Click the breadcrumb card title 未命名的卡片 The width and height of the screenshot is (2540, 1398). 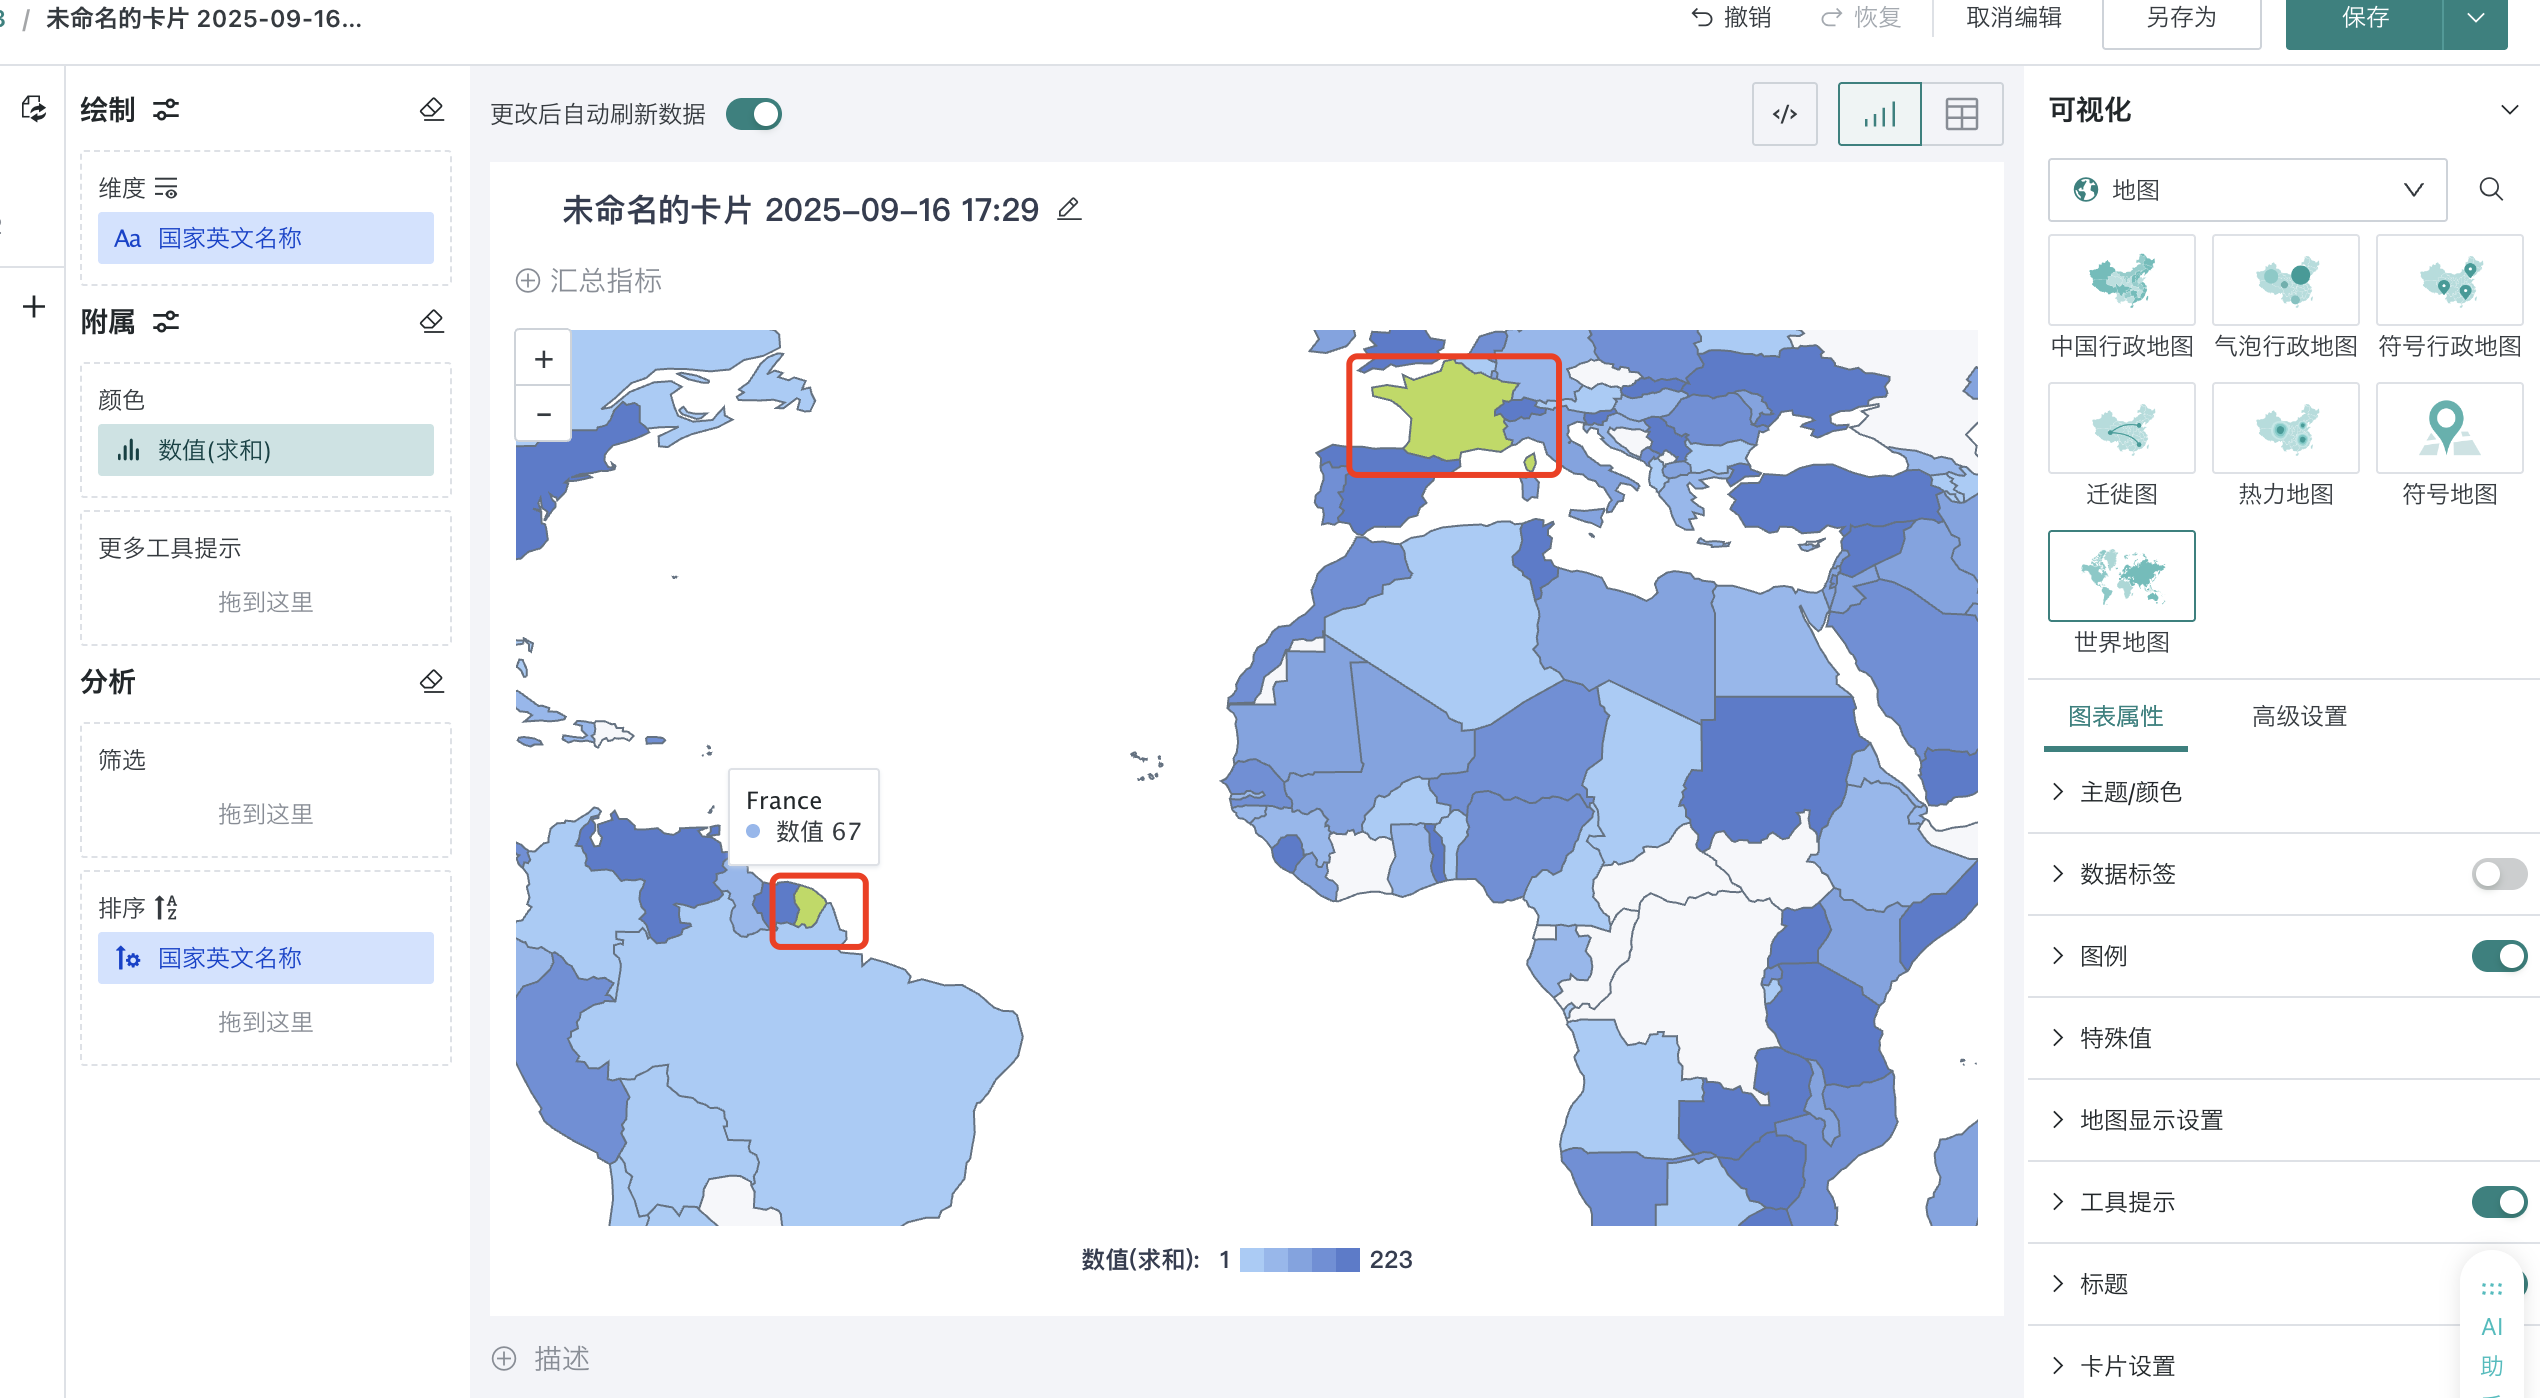(x=204, y=18)
